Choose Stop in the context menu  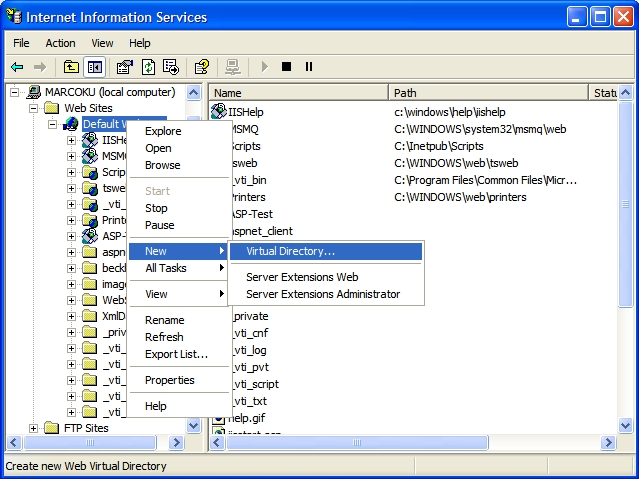tap(179, 208)
